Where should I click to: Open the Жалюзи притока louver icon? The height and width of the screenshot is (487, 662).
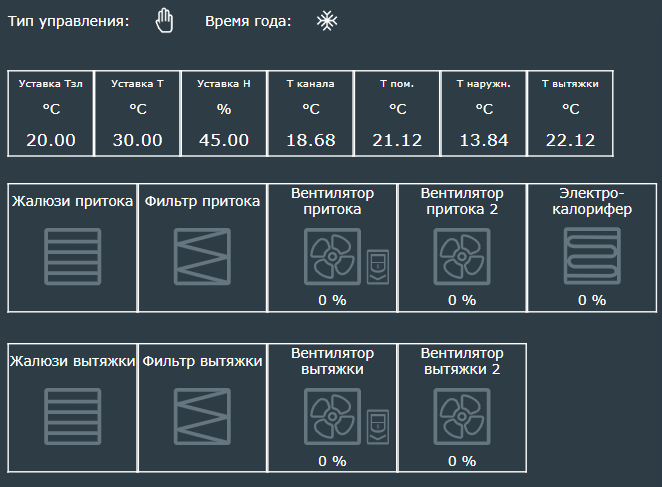(73, 257)
